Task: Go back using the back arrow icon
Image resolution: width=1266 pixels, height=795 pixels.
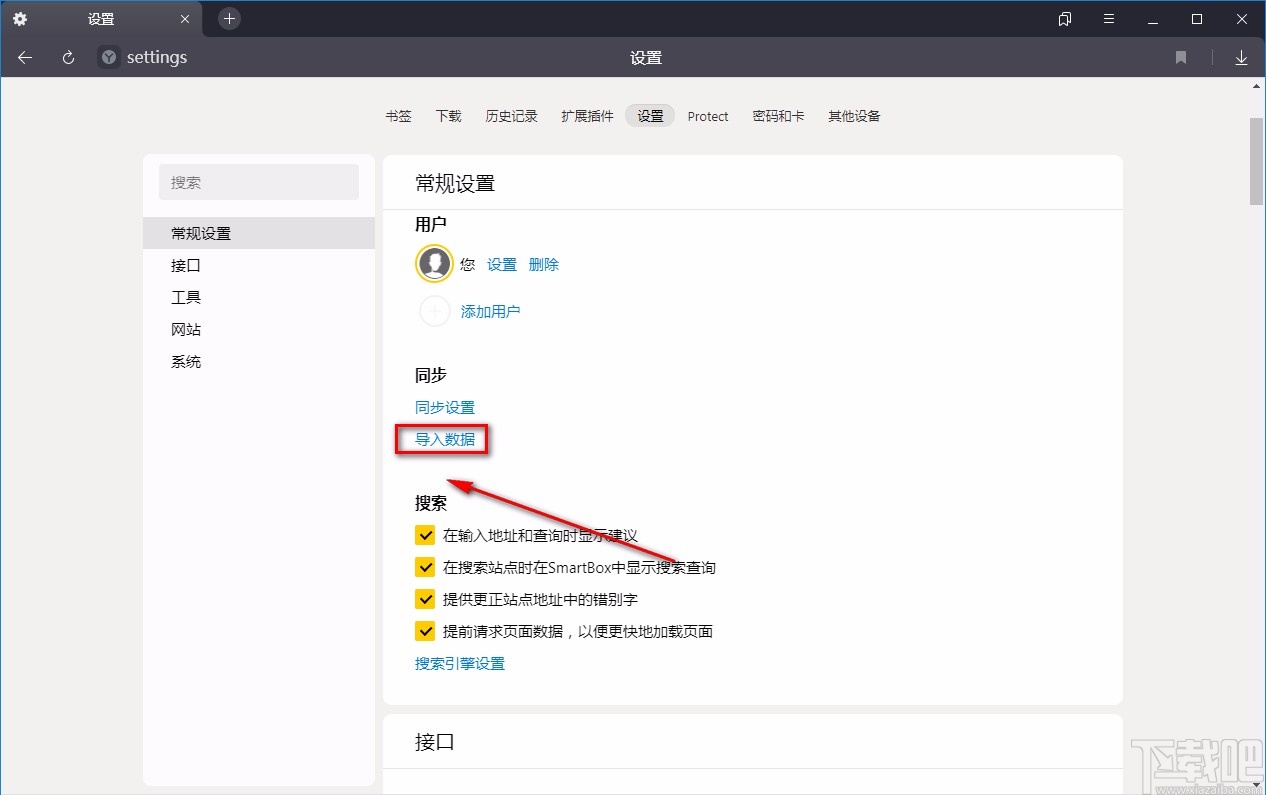Action: (24, 57)
